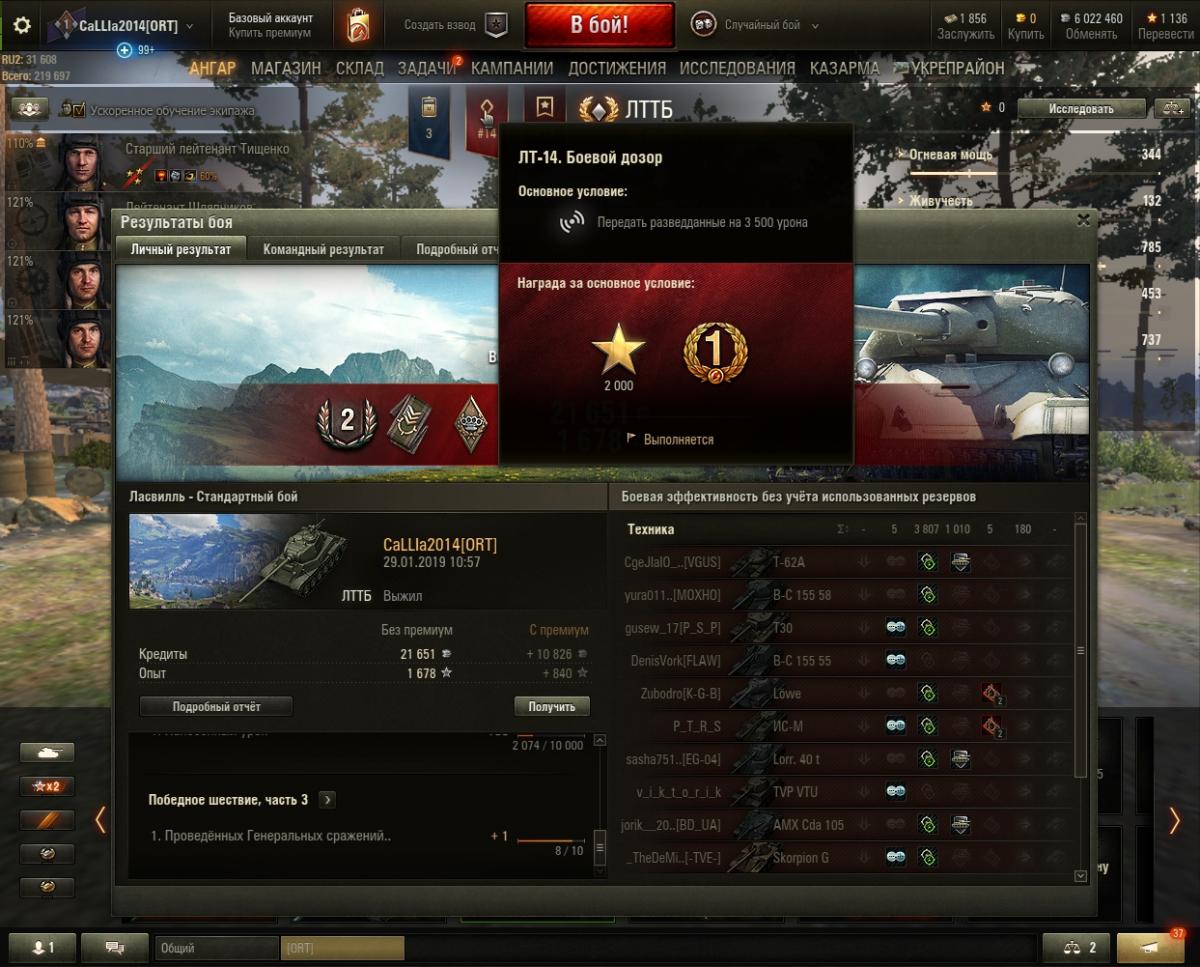Toggle the orange stripe carousel filter
Image resolution: width=1200 pixels, height=967 pixels.
coord(47,820)
